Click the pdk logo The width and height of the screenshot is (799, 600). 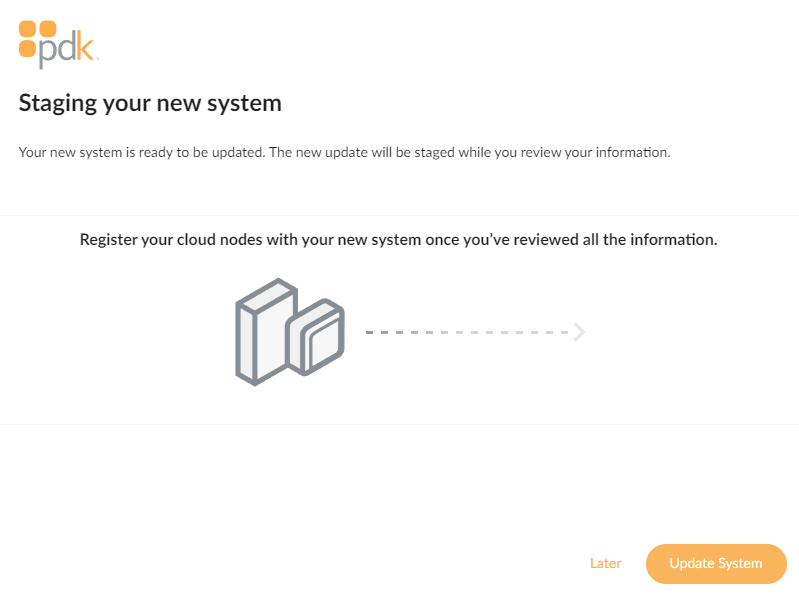pyautogui.click(x=57, y=44)
